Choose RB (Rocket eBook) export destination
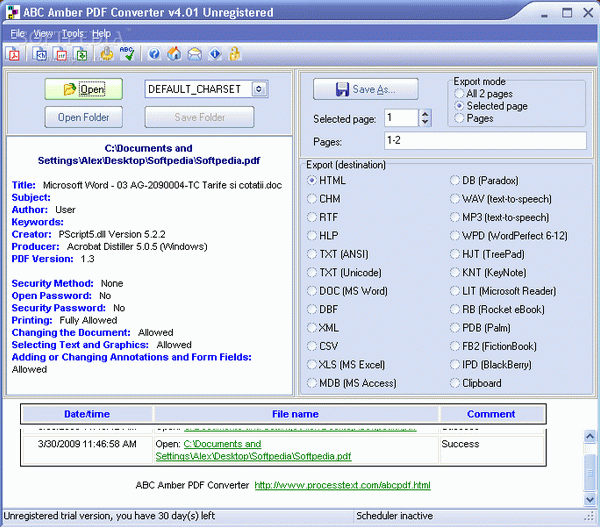The image size is (600, 527). [x=497, y=309]
